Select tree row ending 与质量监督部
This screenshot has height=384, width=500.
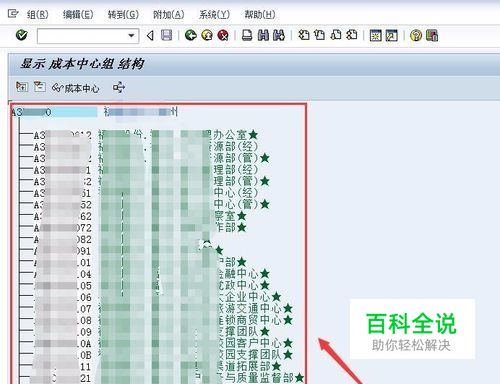(x=168, y=378)
